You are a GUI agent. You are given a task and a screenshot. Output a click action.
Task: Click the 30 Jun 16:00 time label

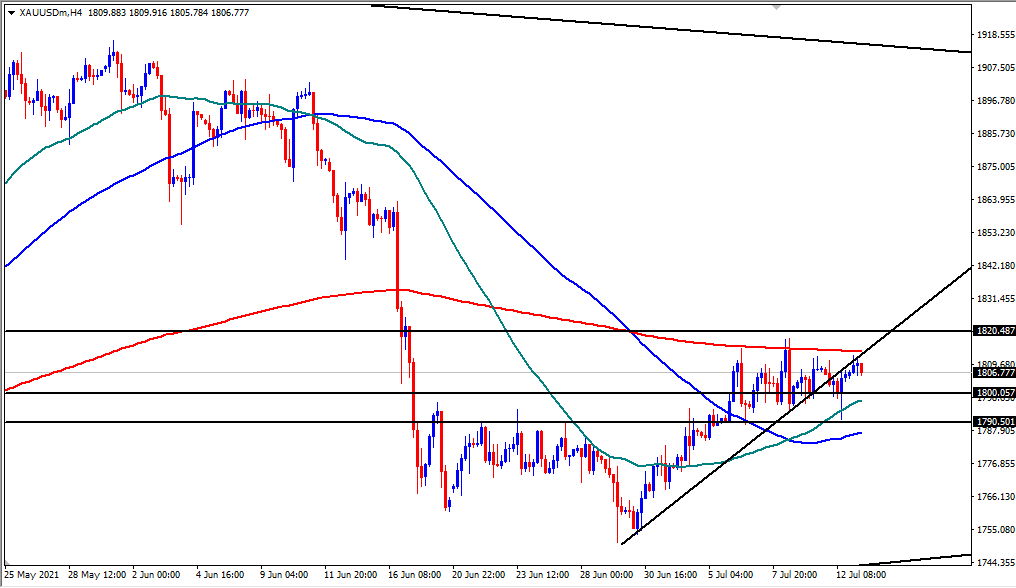[x=671, y=574]
